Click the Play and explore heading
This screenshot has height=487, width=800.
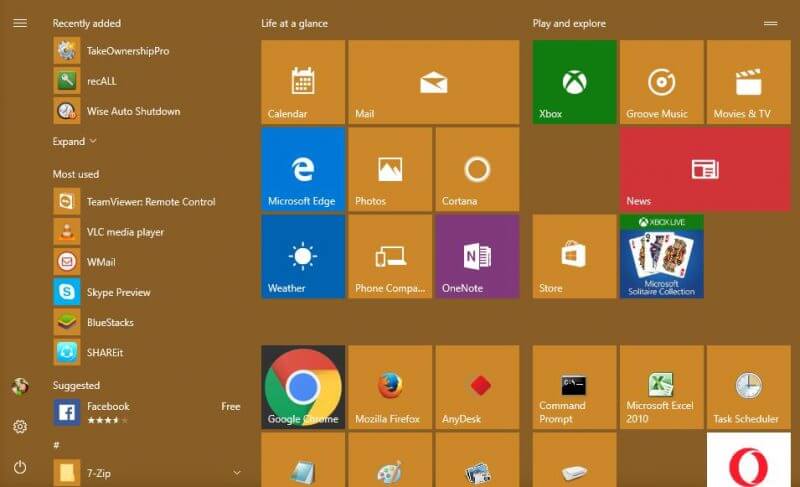coord(569,23)
